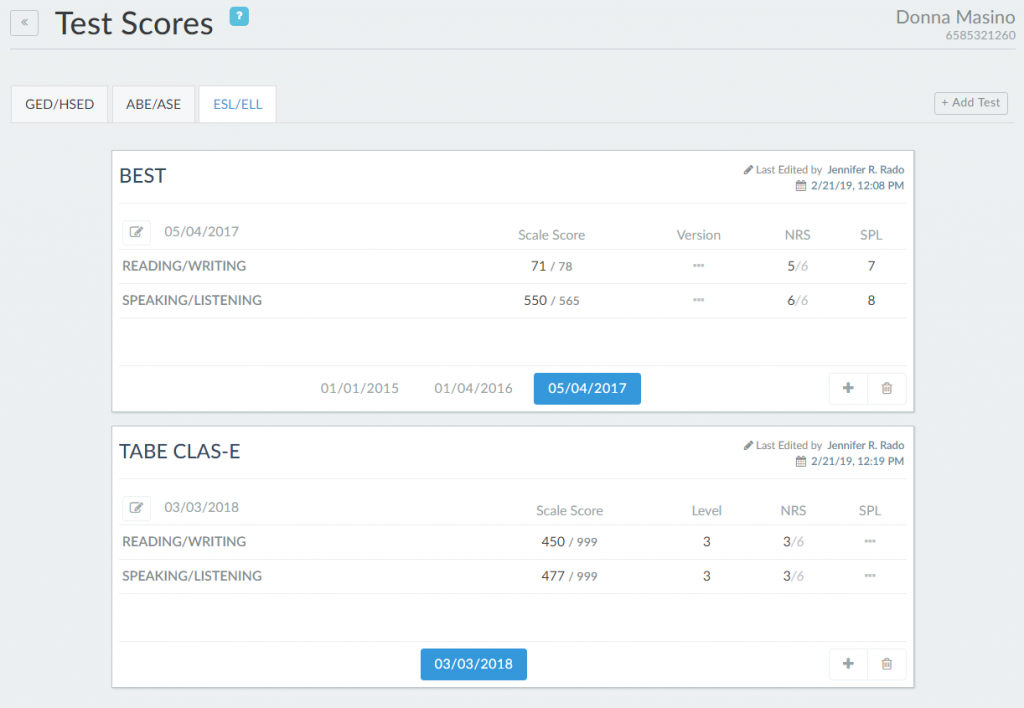The width and height of the screenshot is (1024, 708).
Task: Select the 03/03/2018 TABE test date
Action: [473, 665]
